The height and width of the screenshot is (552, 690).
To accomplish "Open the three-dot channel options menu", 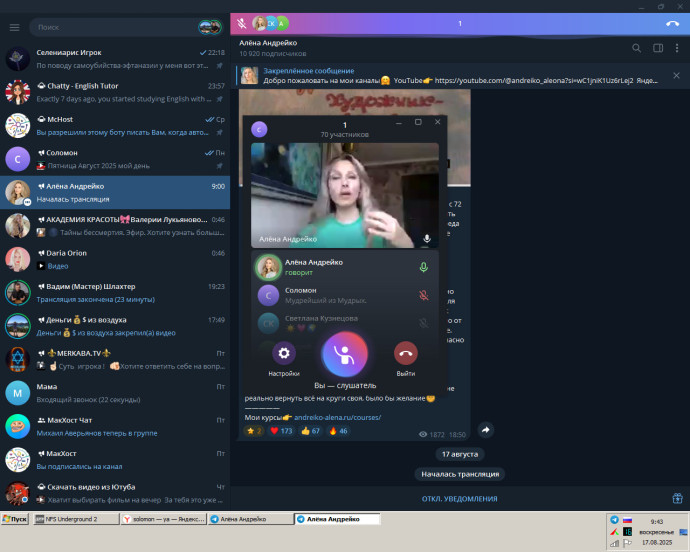I will [677, 48].
